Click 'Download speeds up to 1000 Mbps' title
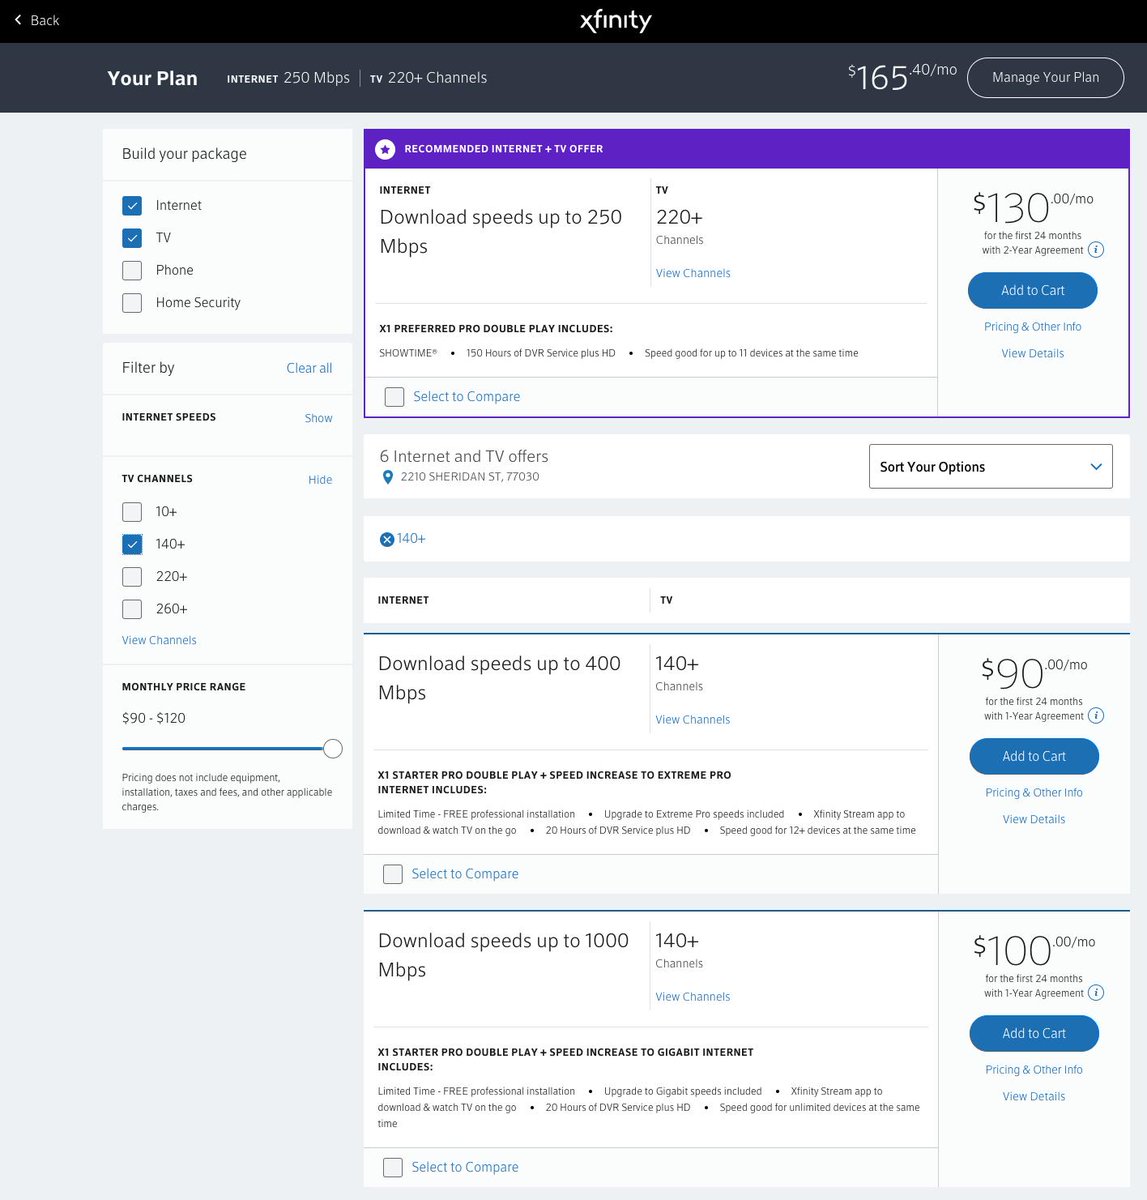The height and width of the screenshot is (1200, 1147). tap(504, 955)
